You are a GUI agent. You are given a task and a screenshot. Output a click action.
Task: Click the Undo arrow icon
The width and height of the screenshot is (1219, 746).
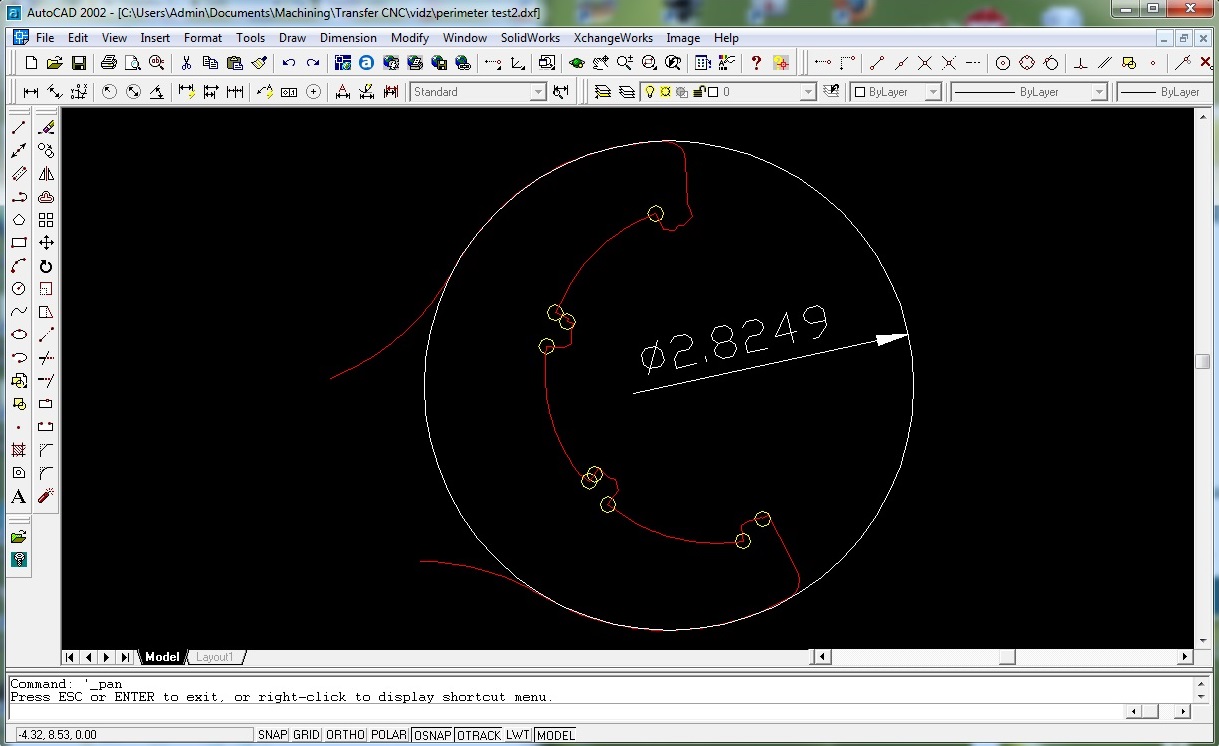[x=289, y=63]
